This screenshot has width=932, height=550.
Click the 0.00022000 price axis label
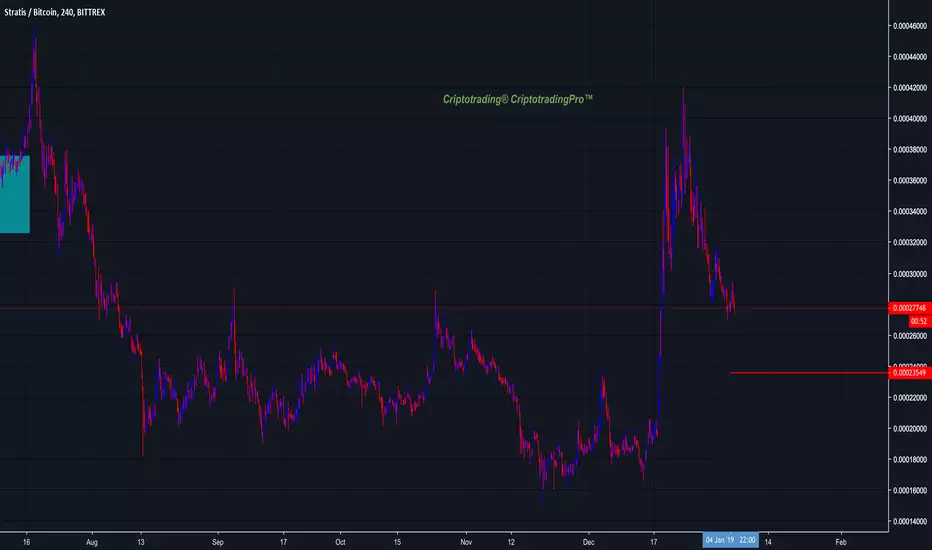tap(910, 398)
